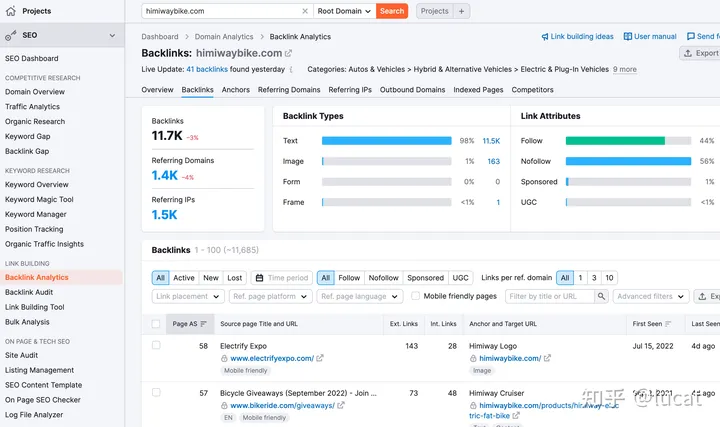The width and height of the screenshot is (720, 427).
Task: Click lock icon before www.bikeride.com/giveaways/
Action: pyautogui.click(x=224, y=405)
